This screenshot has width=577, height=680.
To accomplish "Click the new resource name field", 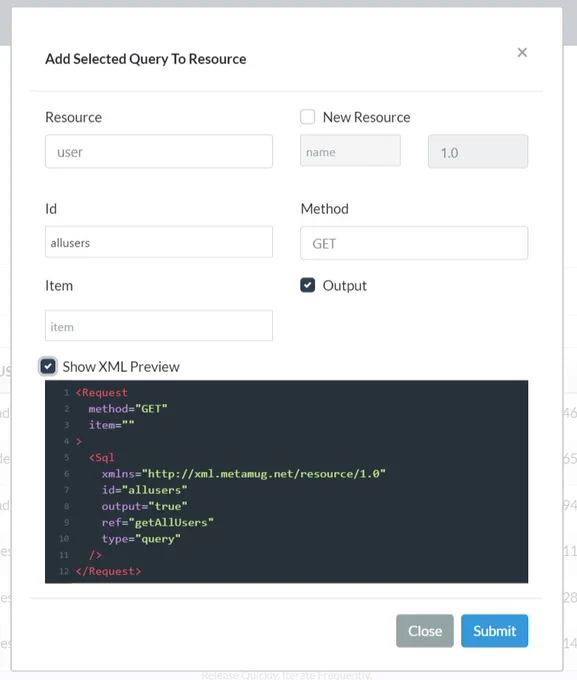I will pos(350,150).
